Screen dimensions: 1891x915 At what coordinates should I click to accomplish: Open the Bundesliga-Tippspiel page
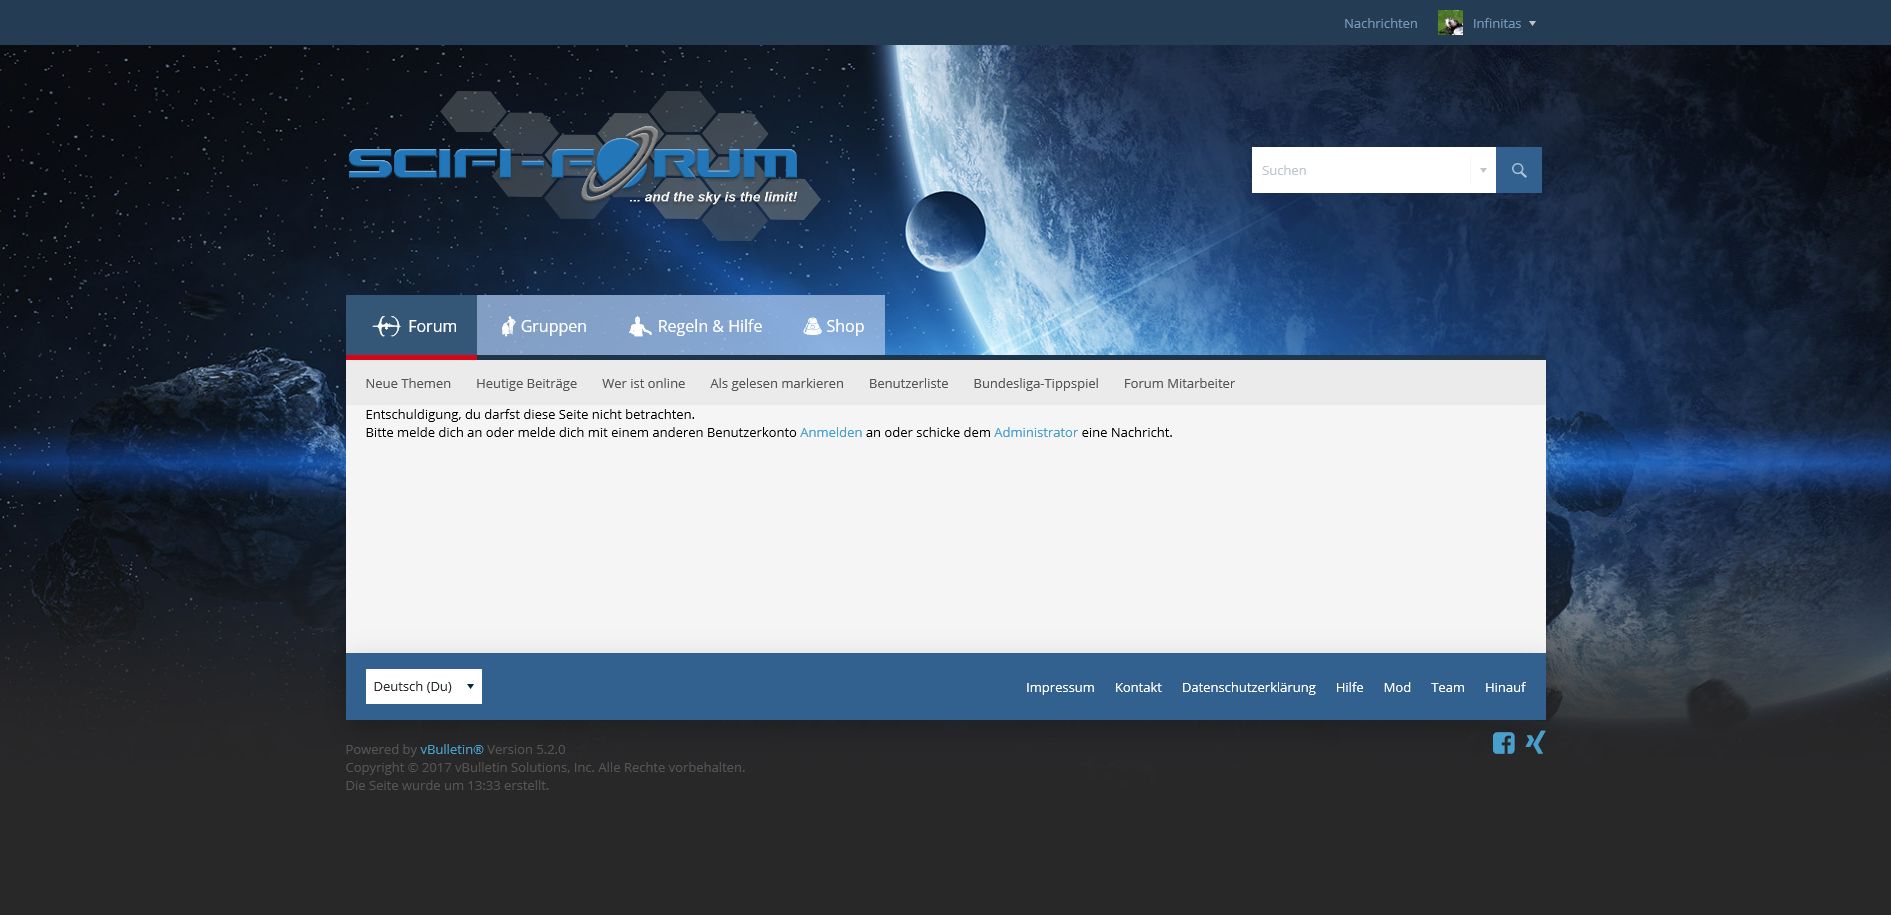(1035, 383)
